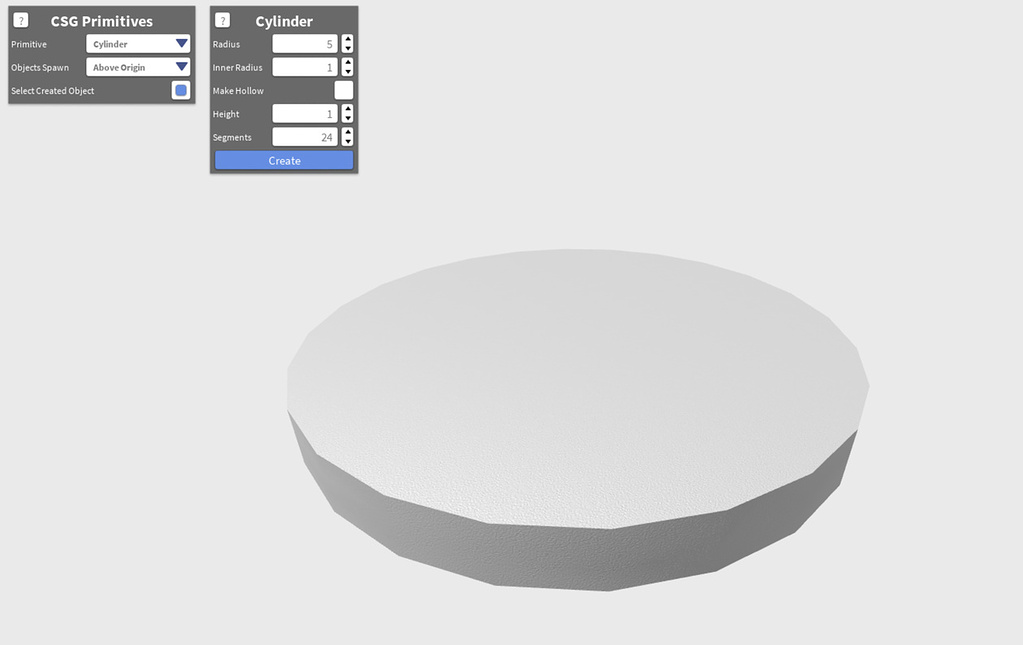
Task: Disable the Select Created Object checkbox
Action: [x=180, y=90]
